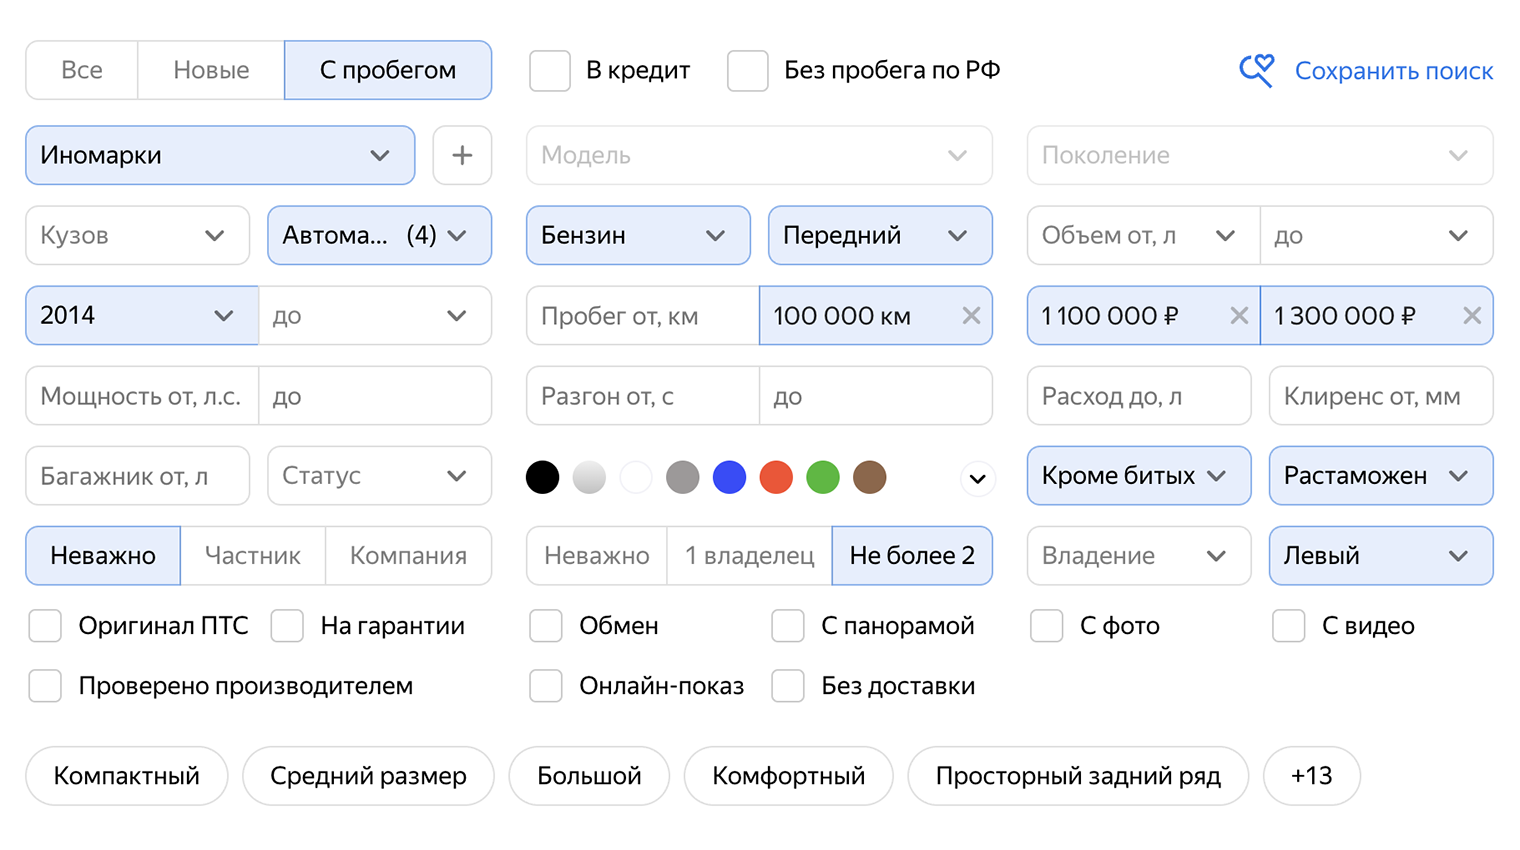Select seller type Компания
Image resolution: width=1520 pixels, height=850 pixels.
coord(408,556)
